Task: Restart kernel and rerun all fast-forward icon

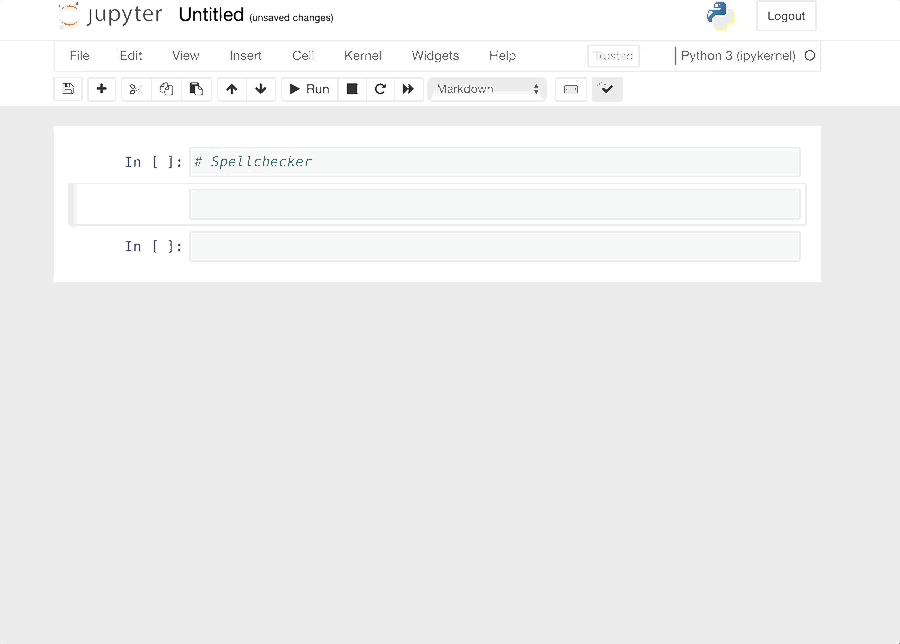Action: coord(408,89)
